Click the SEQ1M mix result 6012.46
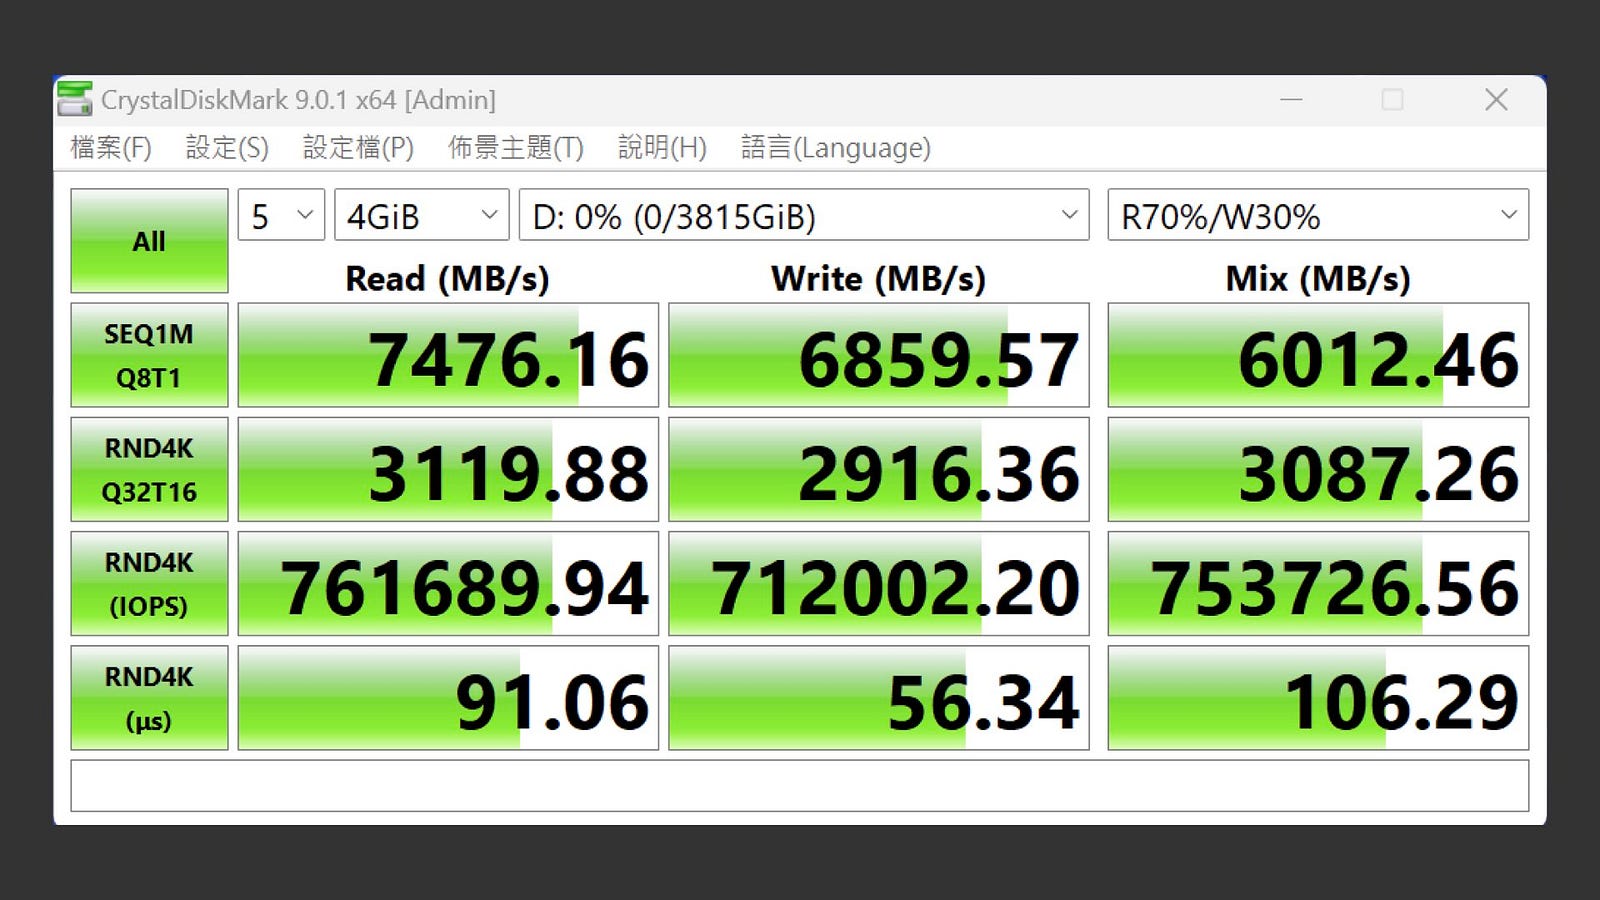 [x=1318, y=355]
